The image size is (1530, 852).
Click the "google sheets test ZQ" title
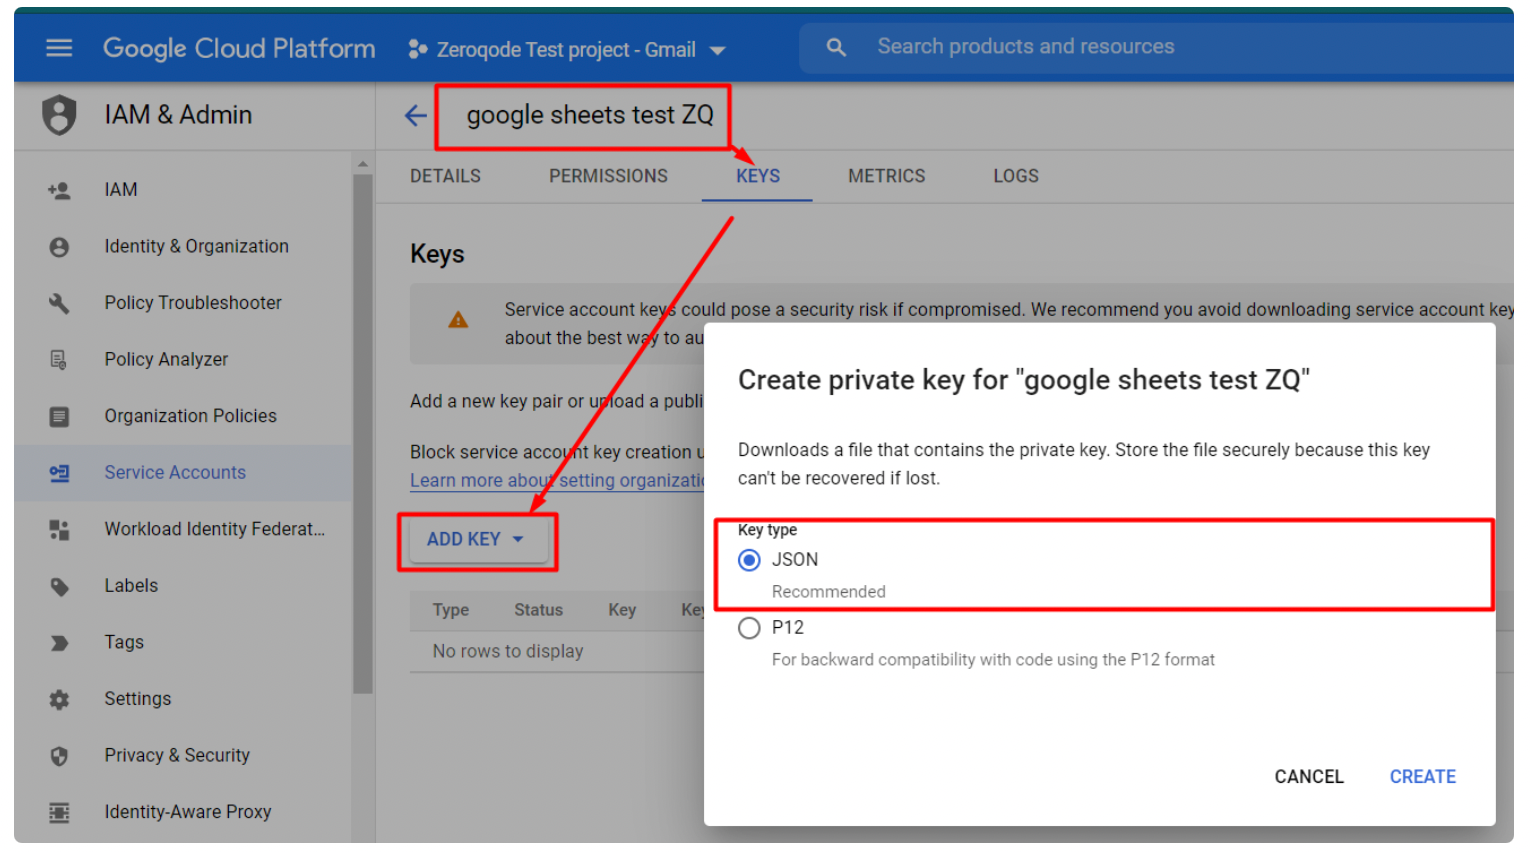(590, 115)
